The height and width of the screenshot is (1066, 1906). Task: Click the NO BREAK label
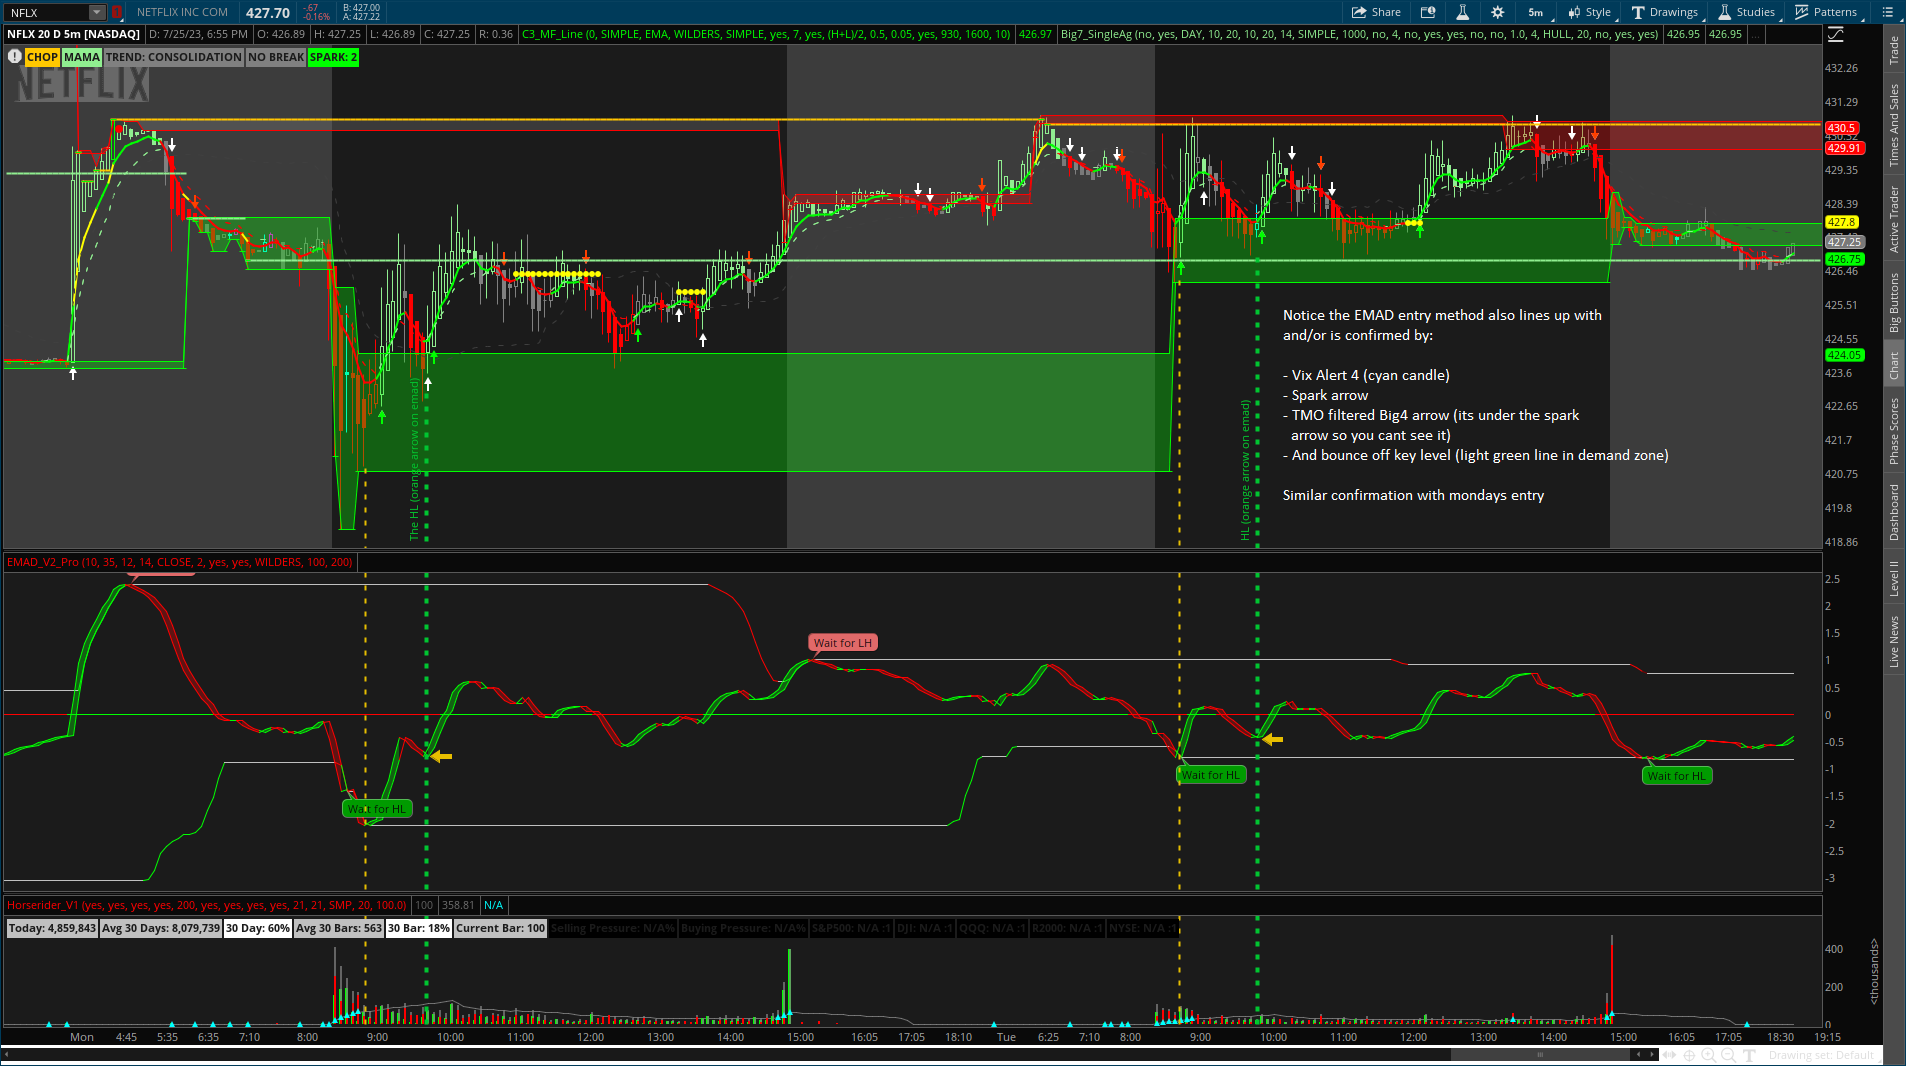coord(276,57)
